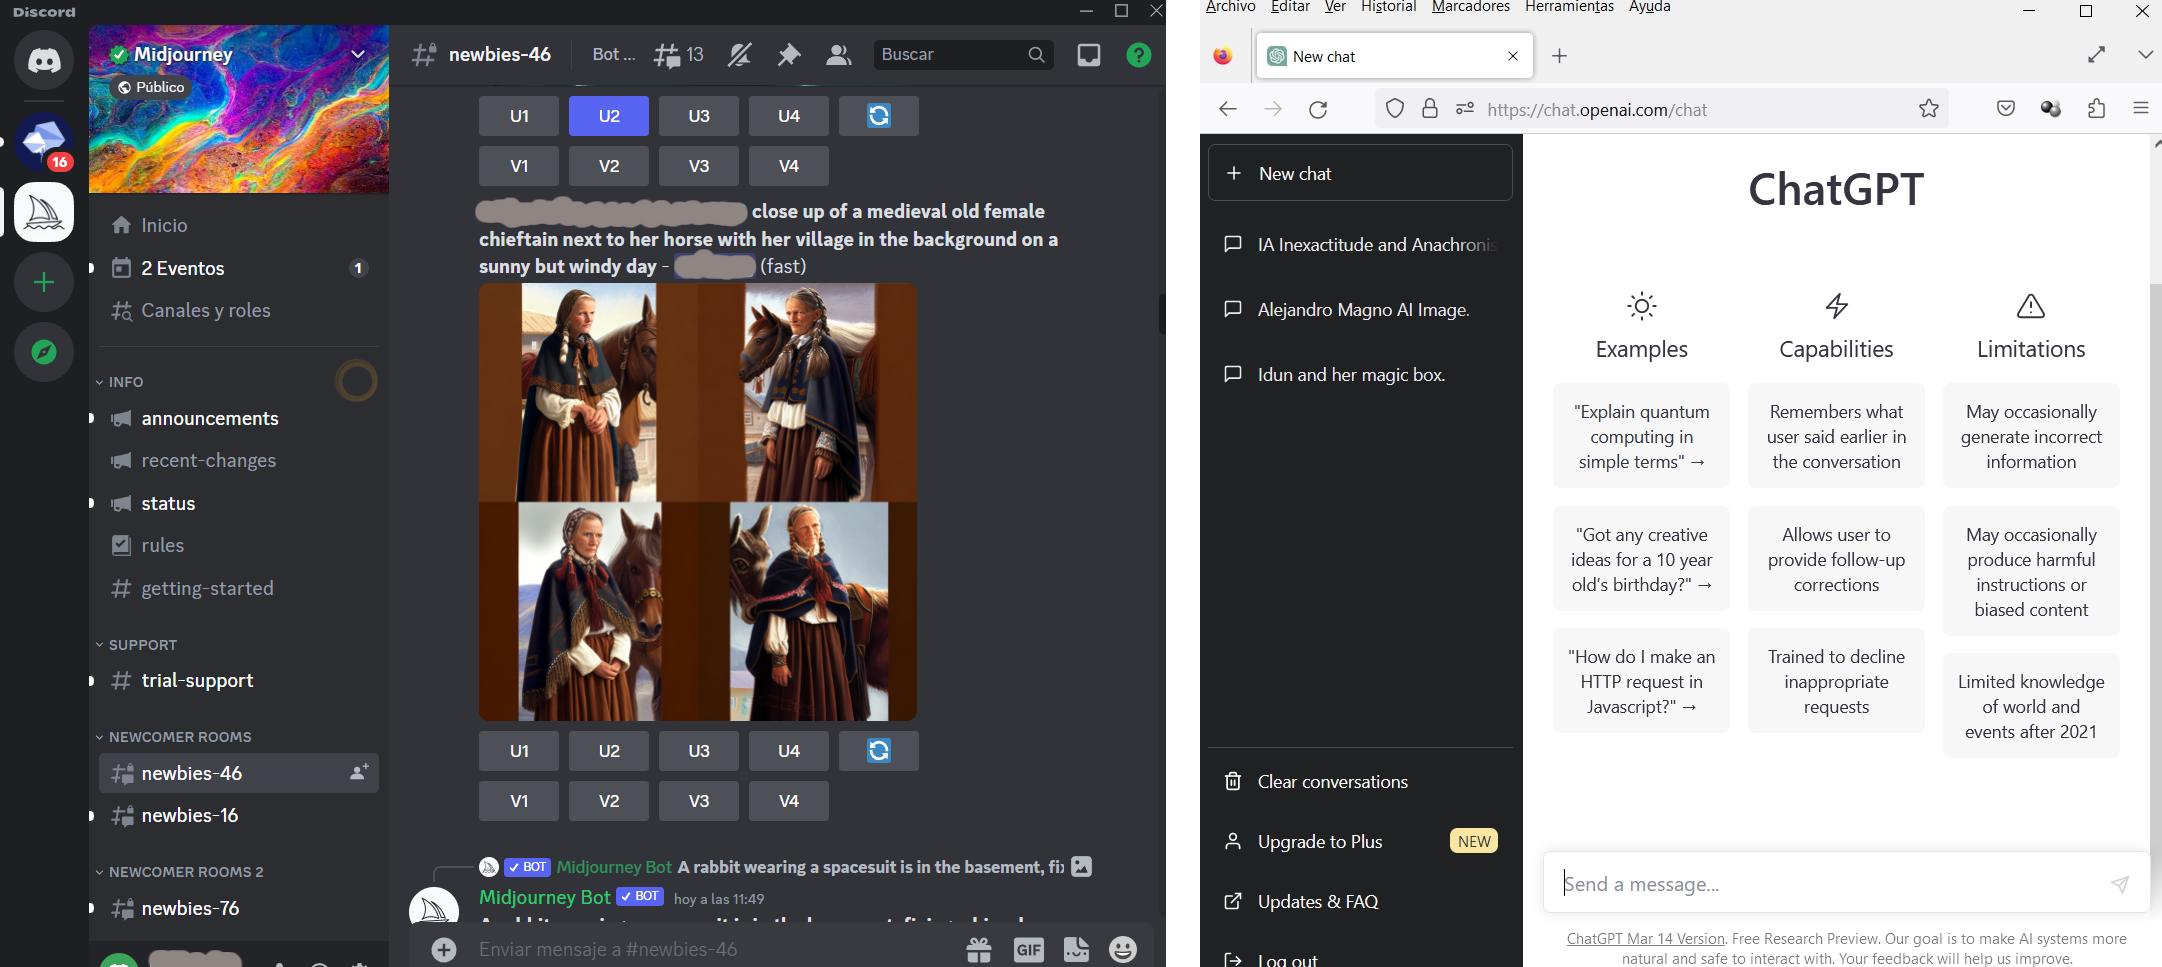Click the refresh icon beside the top U4
The width and height of the screenshot is (2162, 967).
pyautogui.click(x=878, y=116)
